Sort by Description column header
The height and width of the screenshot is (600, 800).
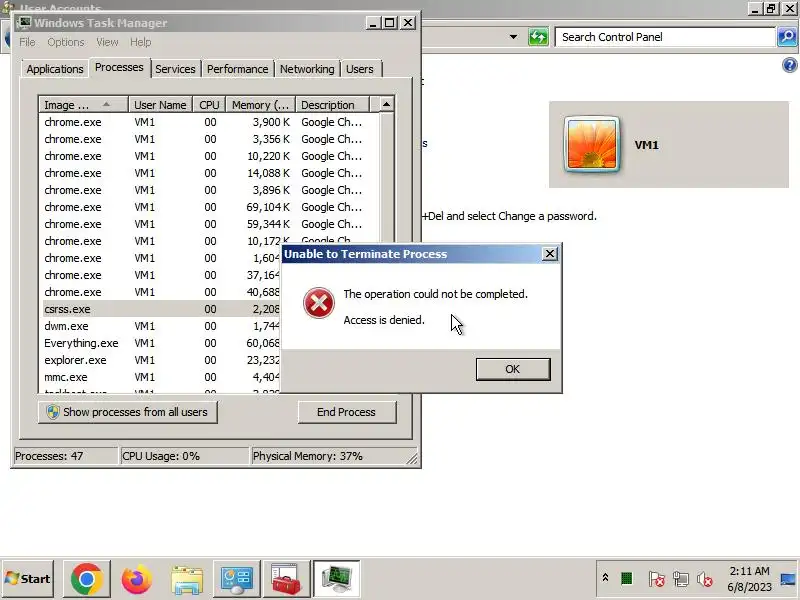(332, 105)
